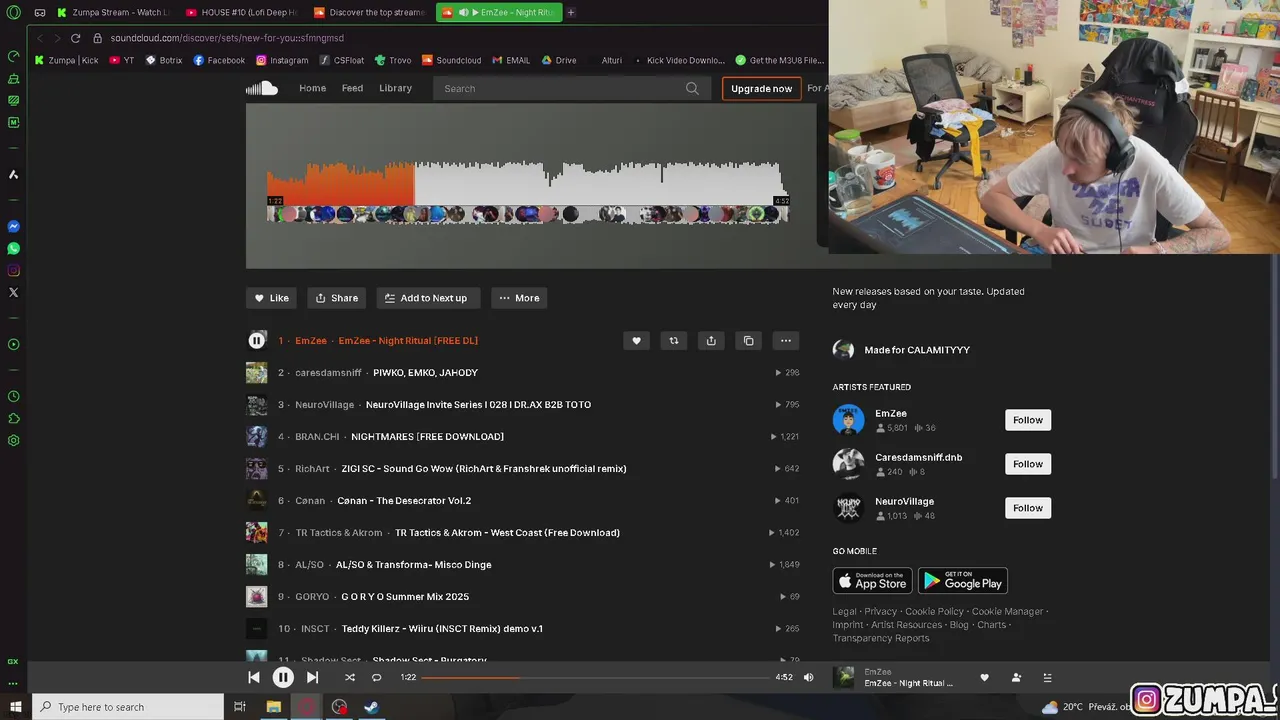Play NIGHTMARES [FREE DOWNLOAD] track
Viewport: 1280px width, 720px height.
point(427,437)
